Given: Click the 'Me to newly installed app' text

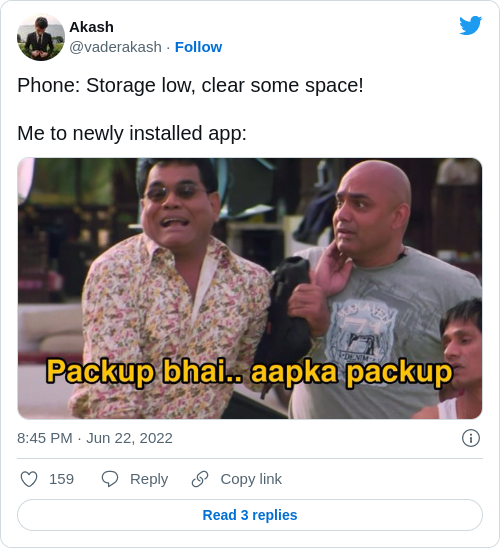Looking at the screenshot, I should click(132, 133).
